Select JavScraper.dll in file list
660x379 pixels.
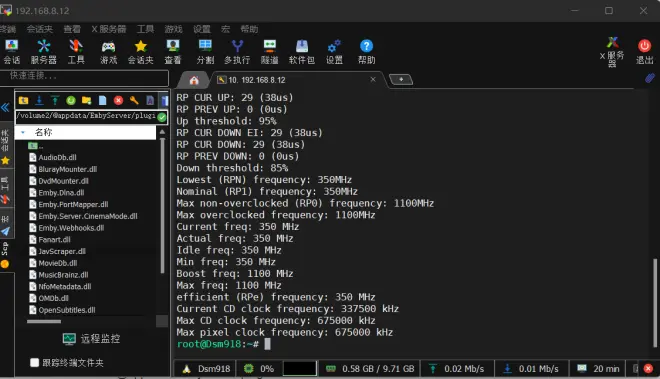tap(58, 251)
